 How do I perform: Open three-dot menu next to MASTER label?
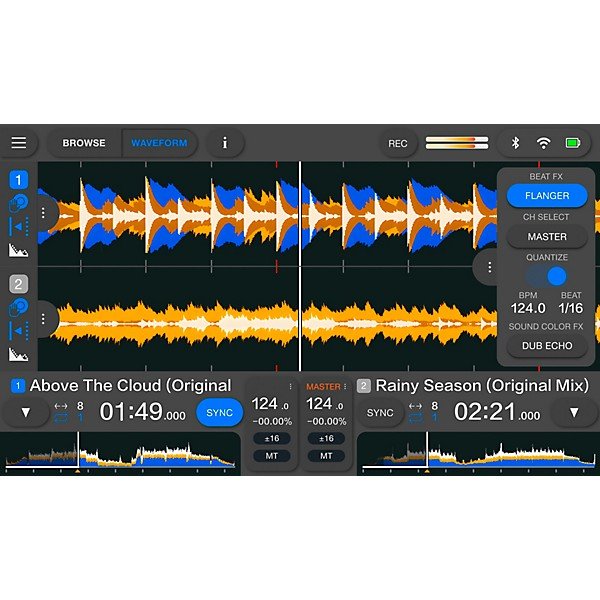click(x=345, y=386)
